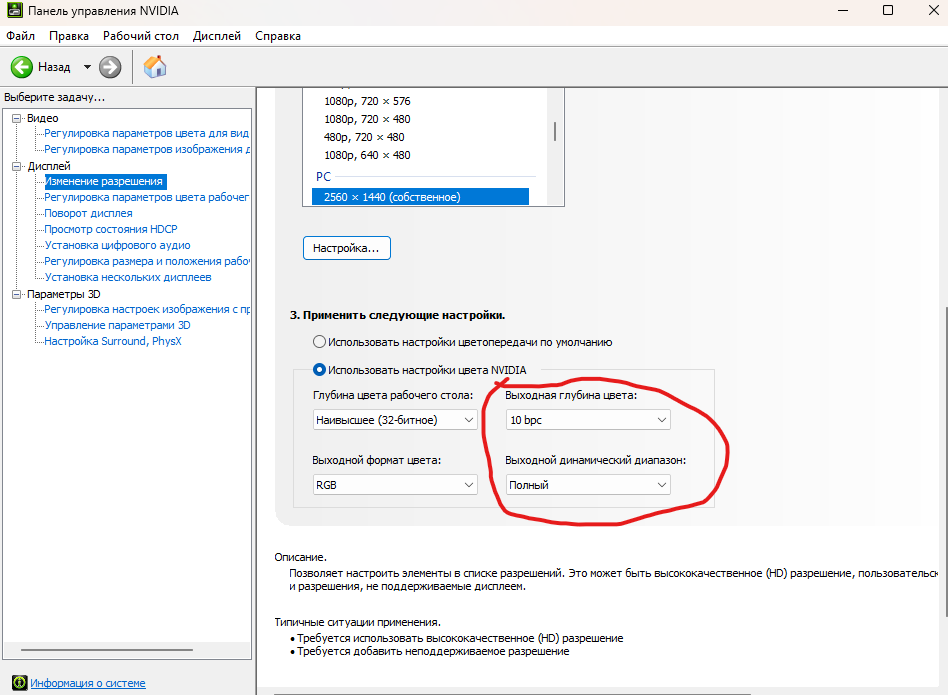This screenshot has height=695, width=948.
Task: Open 'Регулировка параметров цвета рабочег' item
Action: [x=146, y=197]
